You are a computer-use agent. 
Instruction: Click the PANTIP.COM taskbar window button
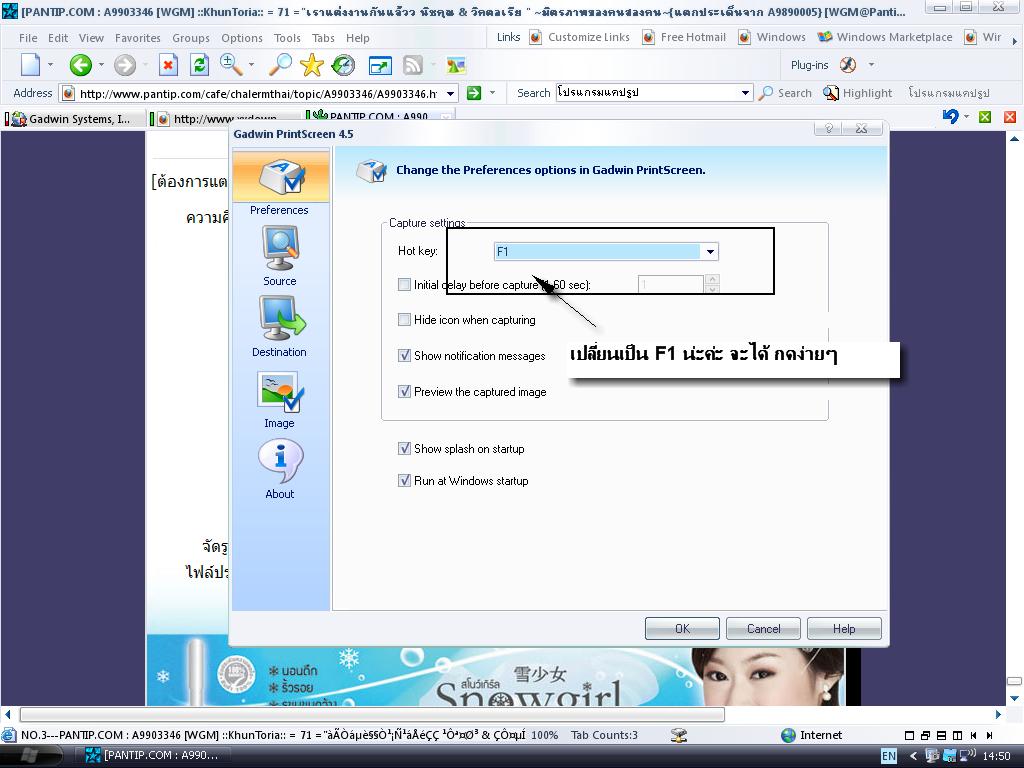(158, 756)
